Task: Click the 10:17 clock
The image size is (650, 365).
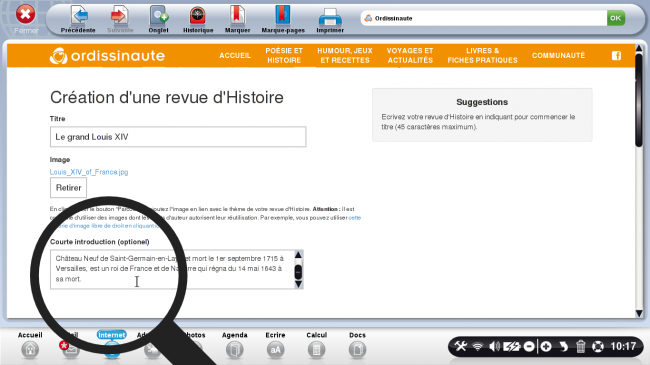Action: click(x=623, y=346)
